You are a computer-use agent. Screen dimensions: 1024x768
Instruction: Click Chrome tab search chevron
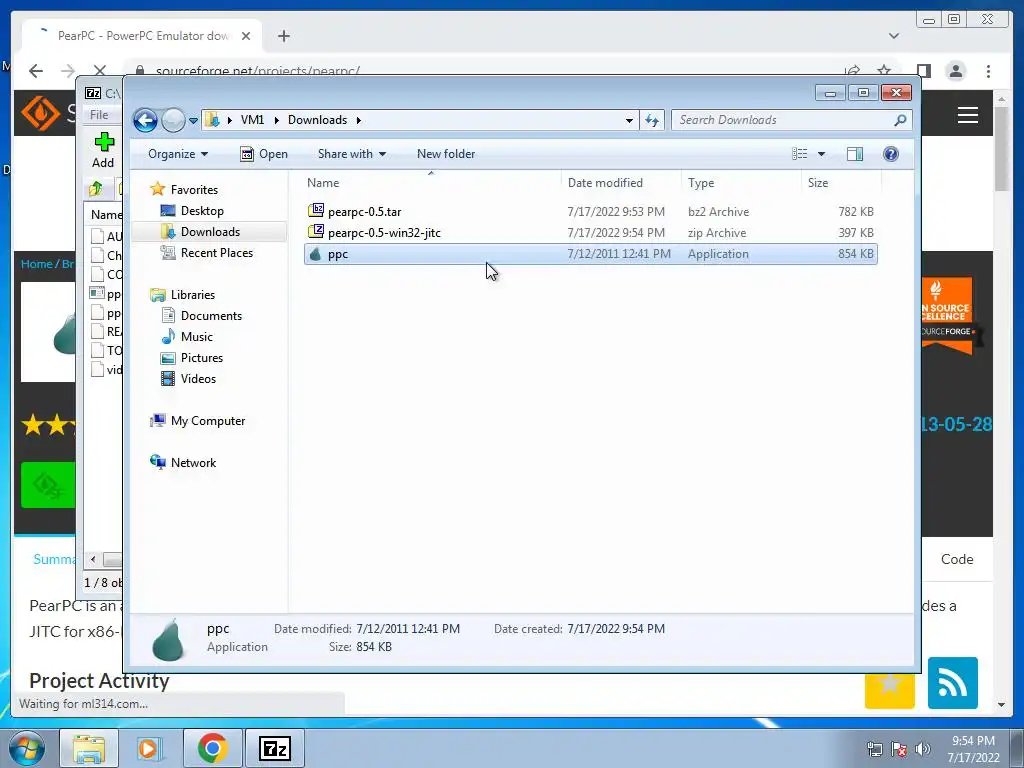894,36
